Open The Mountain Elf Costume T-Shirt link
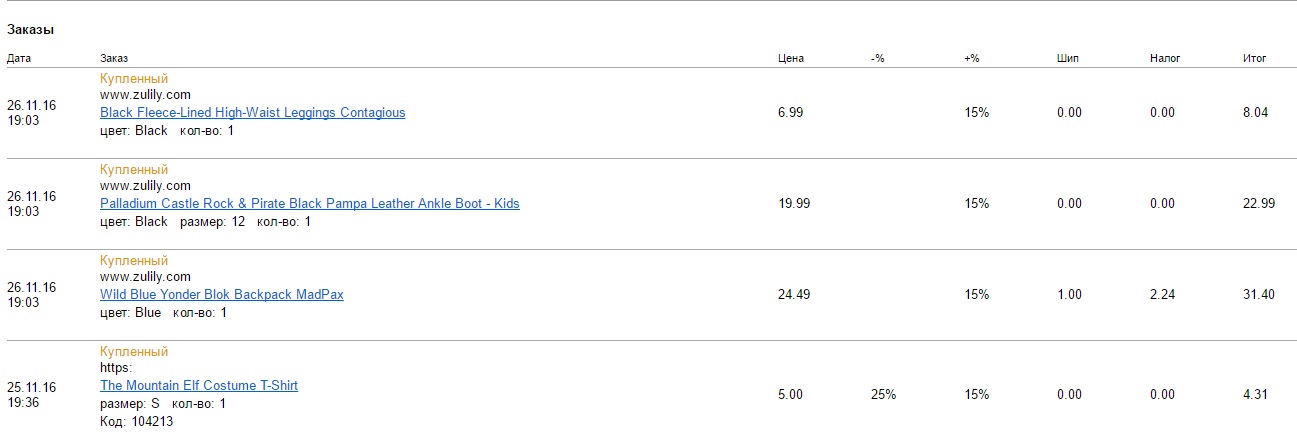 (x=199, y=386)
